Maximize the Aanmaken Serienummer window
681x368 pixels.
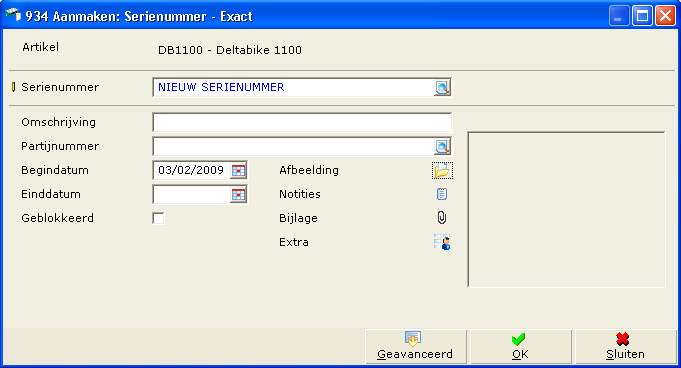[642, 17]
